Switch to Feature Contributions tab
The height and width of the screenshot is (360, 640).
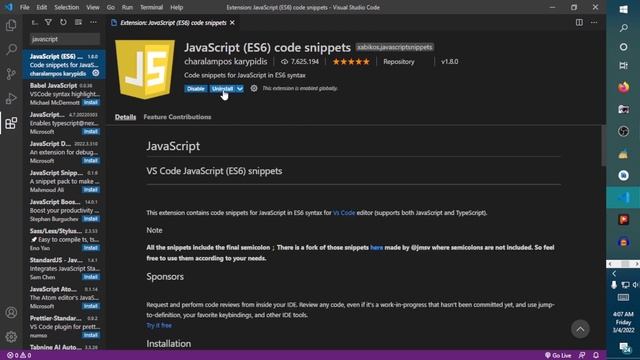(177, 117)
